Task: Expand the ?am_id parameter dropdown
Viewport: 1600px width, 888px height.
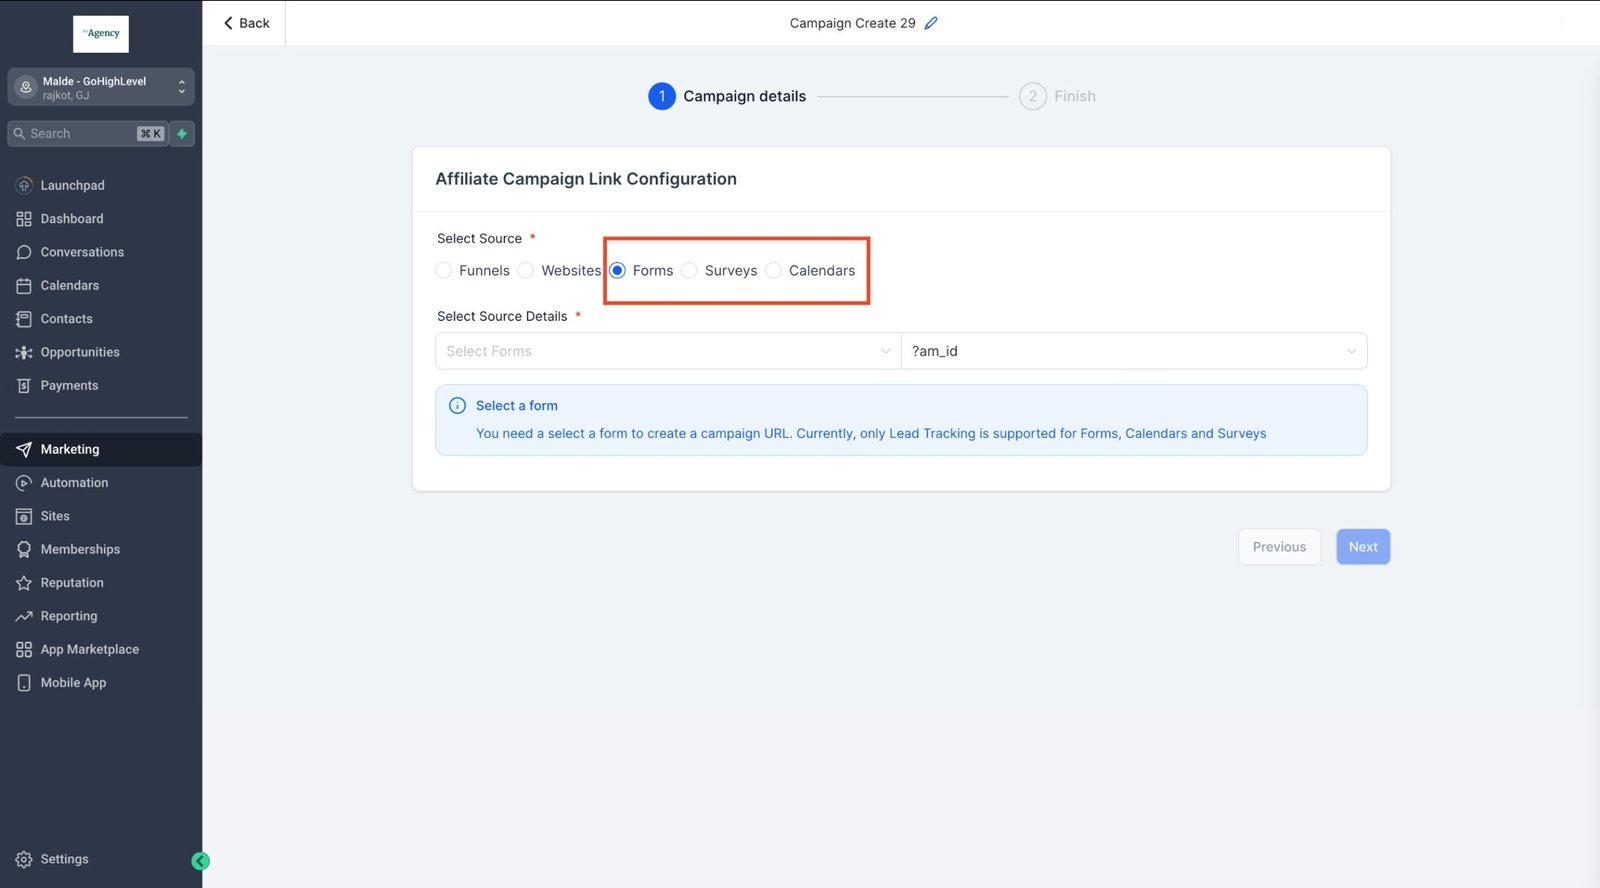Action: pos(1133,351)
